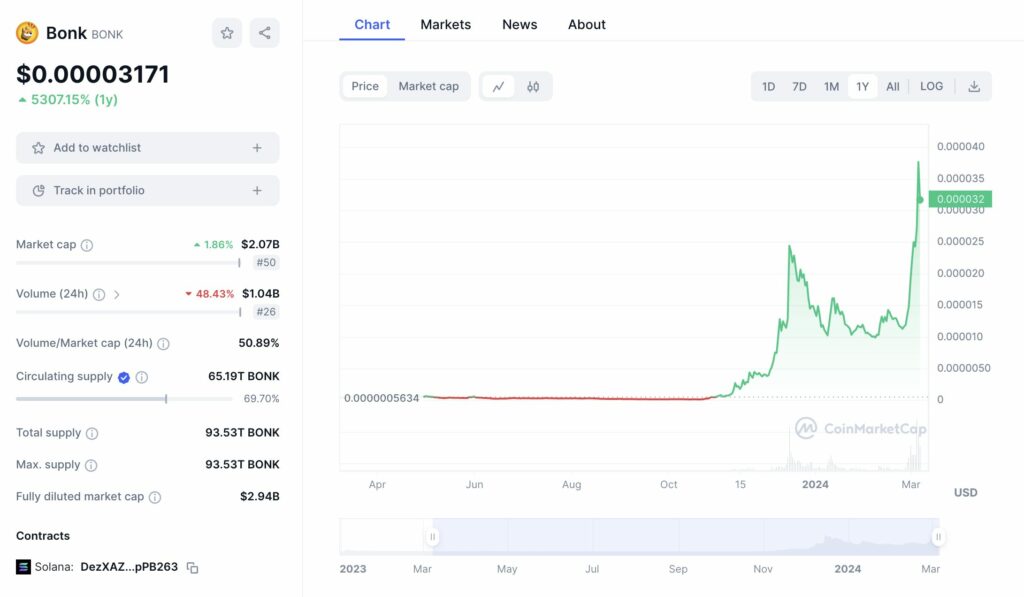Copy the Solana contract address
The height and width of the screenshot is (597, 1024).
point(193,568)
